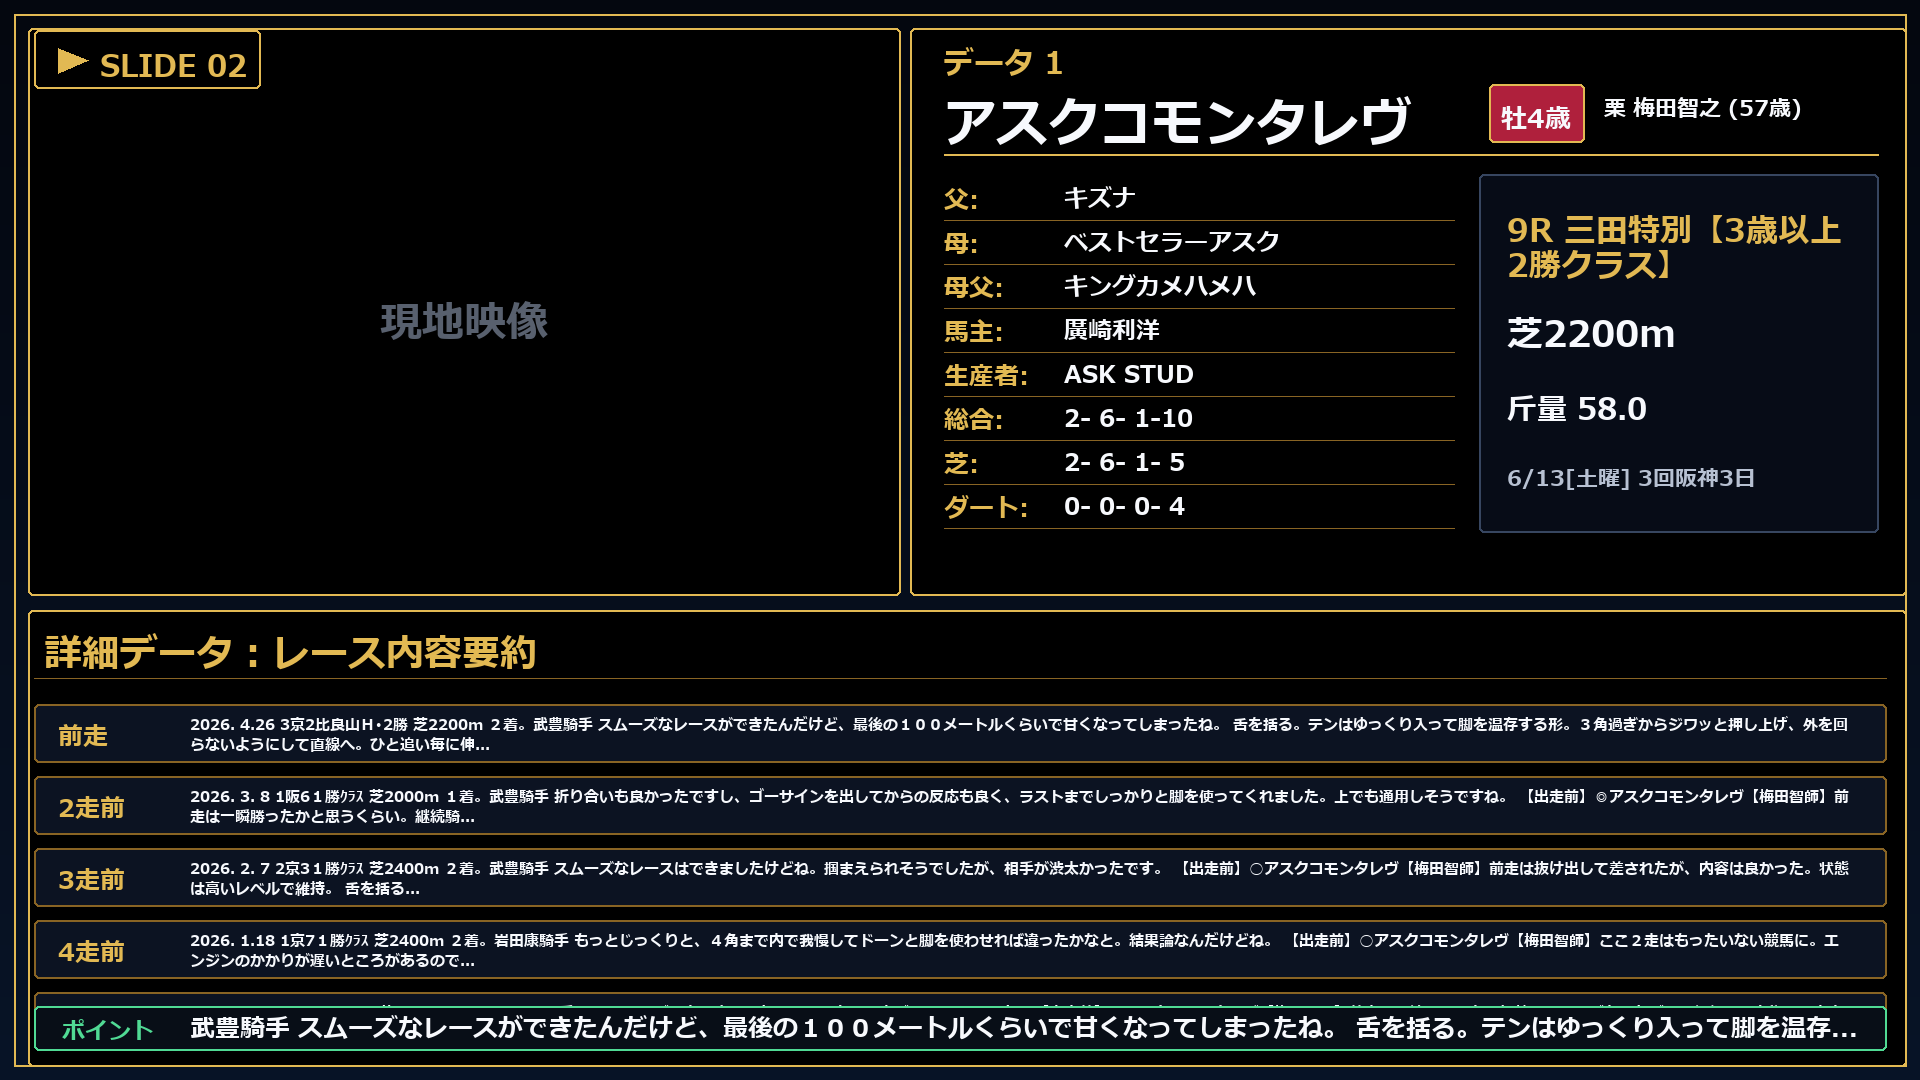Click sire value キズナ
Screen dimensions: 1920x1080
pyautogui.click(x=1099, y=198)
